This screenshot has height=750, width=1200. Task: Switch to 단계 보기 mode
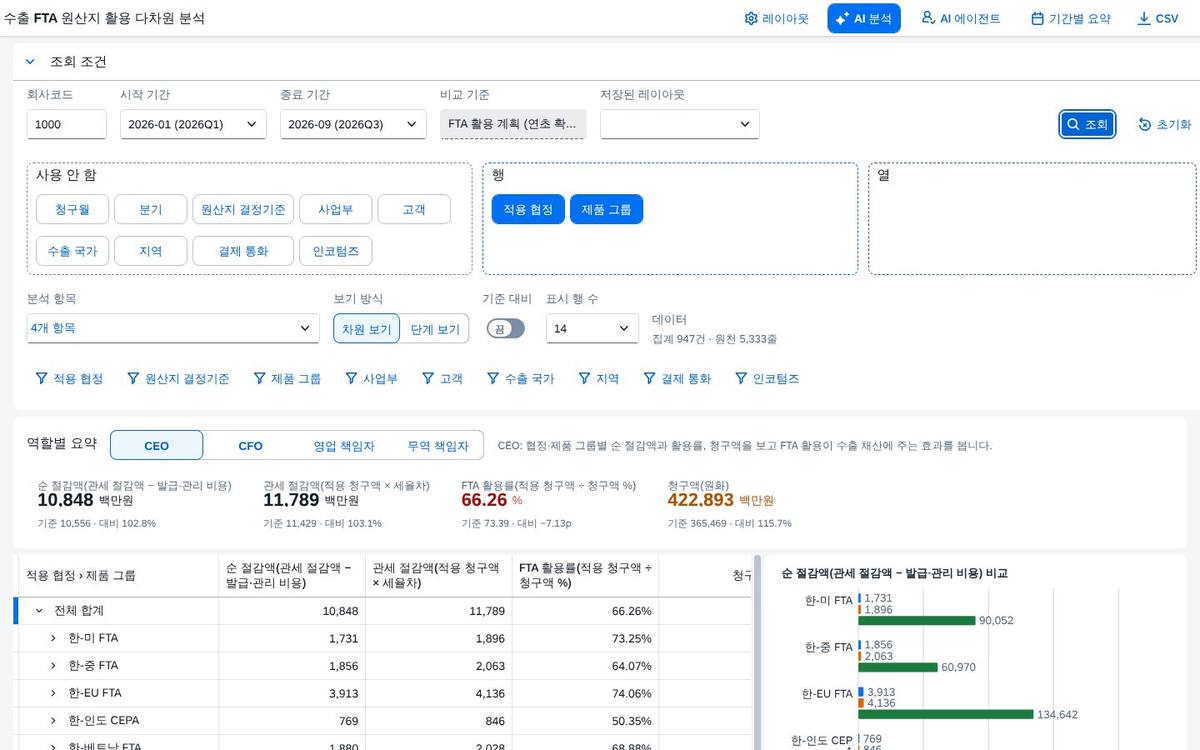(435, 328)
